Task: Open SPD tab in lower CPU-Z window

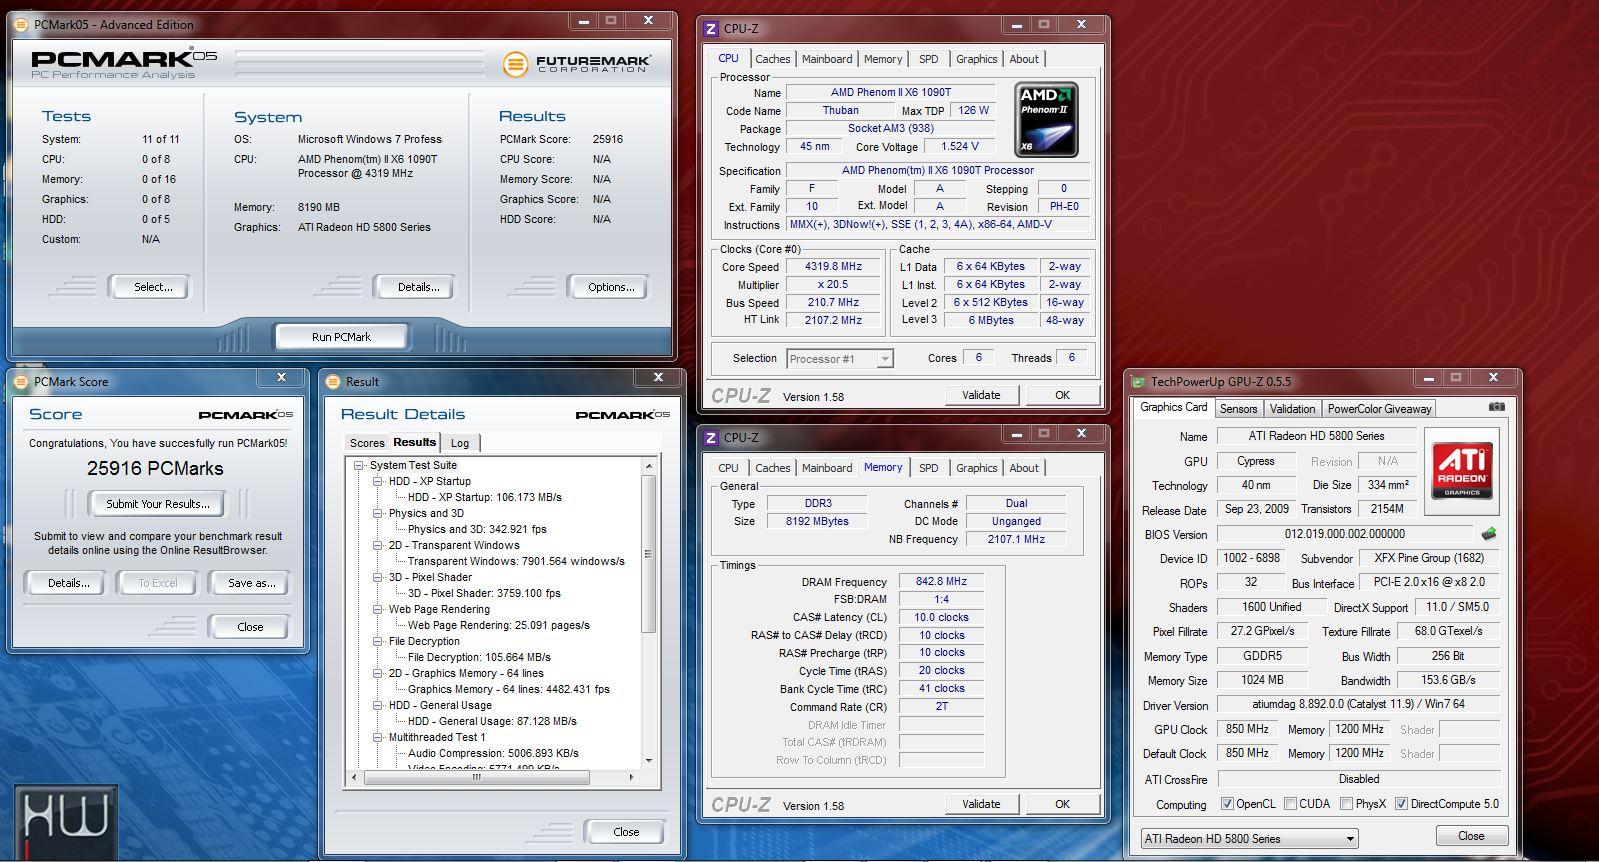Action: [x=928, y=468]
